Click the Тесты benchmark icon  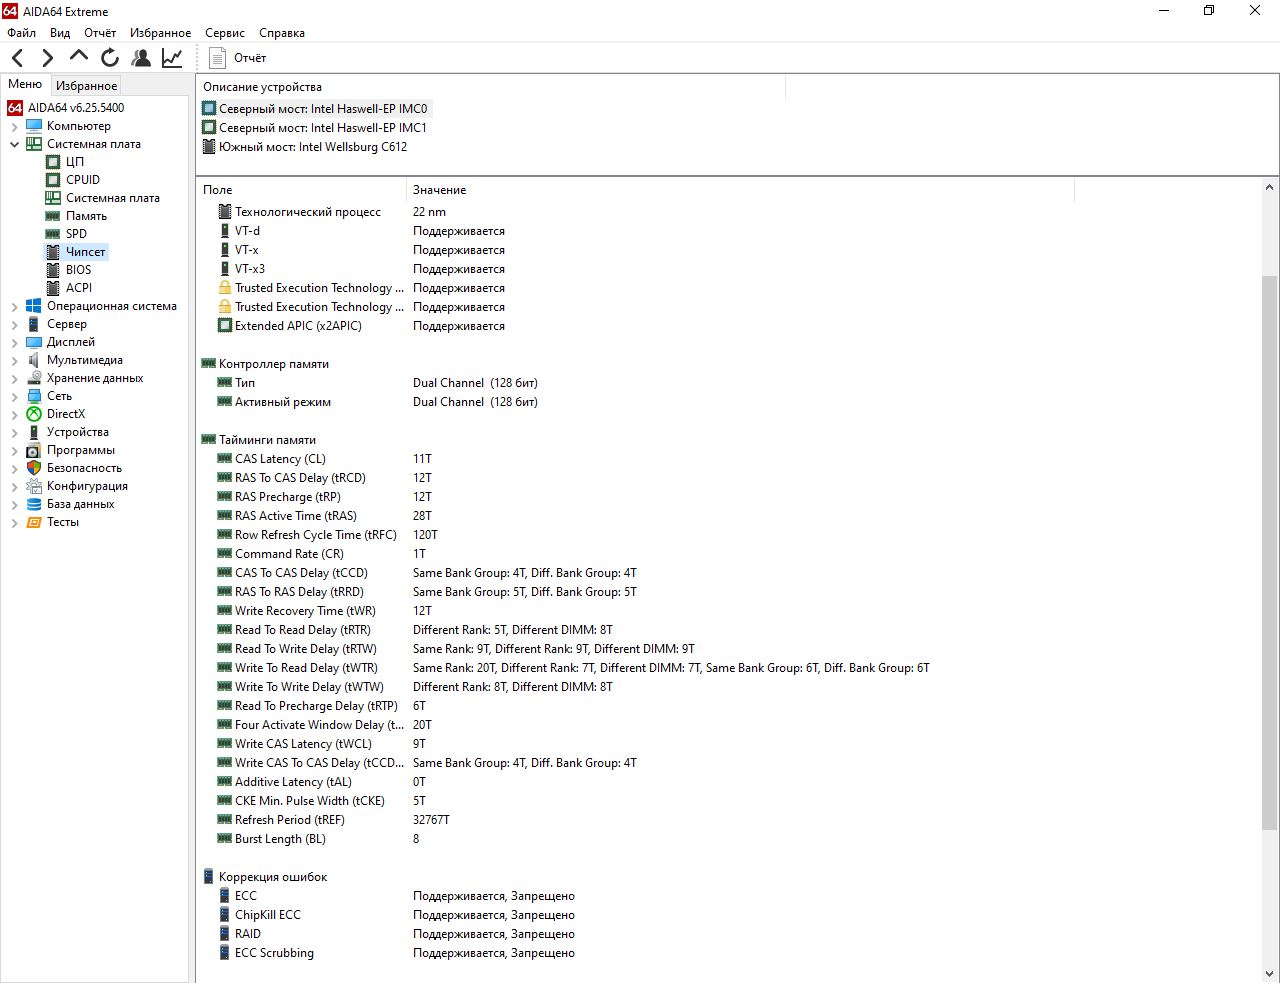[34, 522]
